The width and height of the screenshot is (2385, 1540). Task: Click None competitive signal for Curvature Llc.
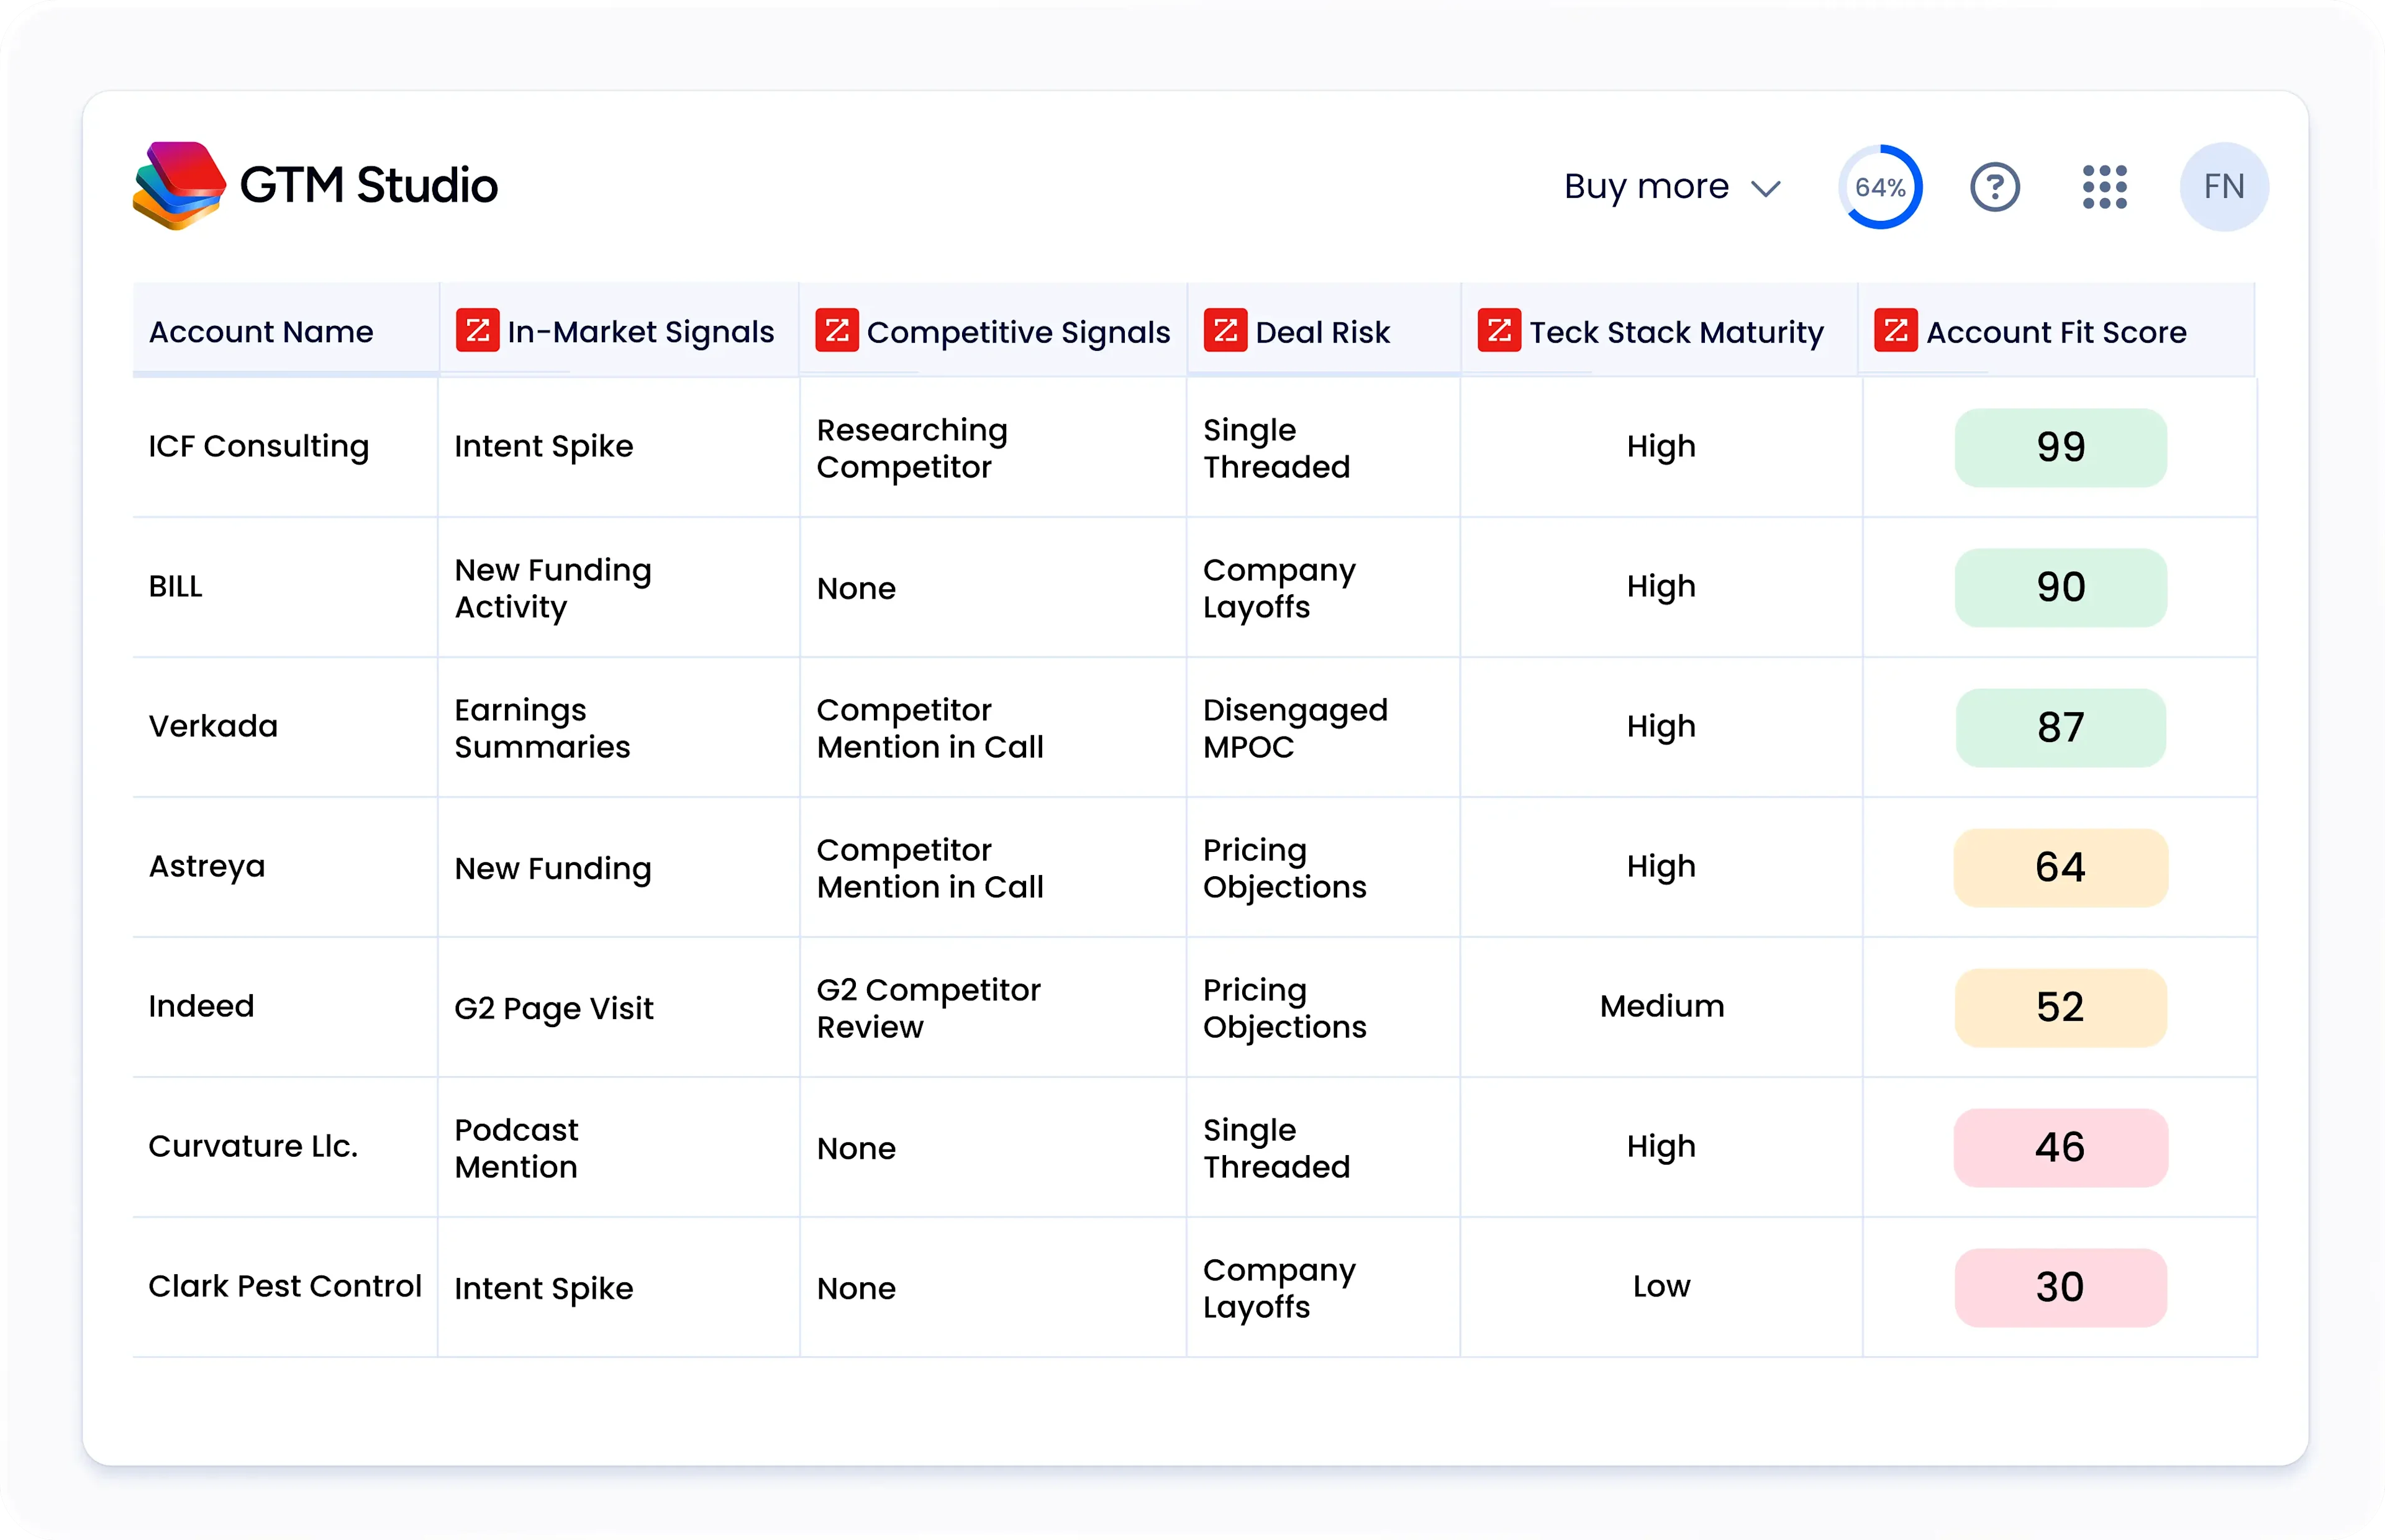coord(856,1148)
